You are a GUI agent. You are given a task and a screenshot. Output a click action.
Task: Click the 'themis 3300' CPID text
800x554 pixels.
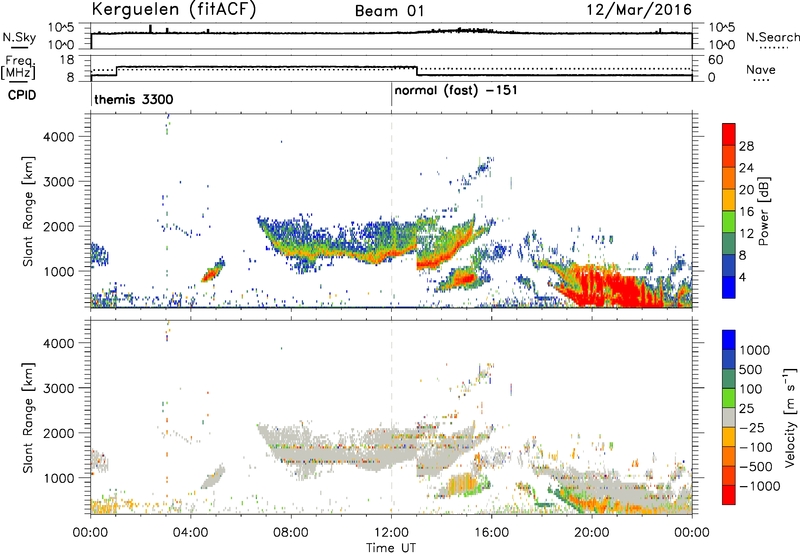(134, 99)
